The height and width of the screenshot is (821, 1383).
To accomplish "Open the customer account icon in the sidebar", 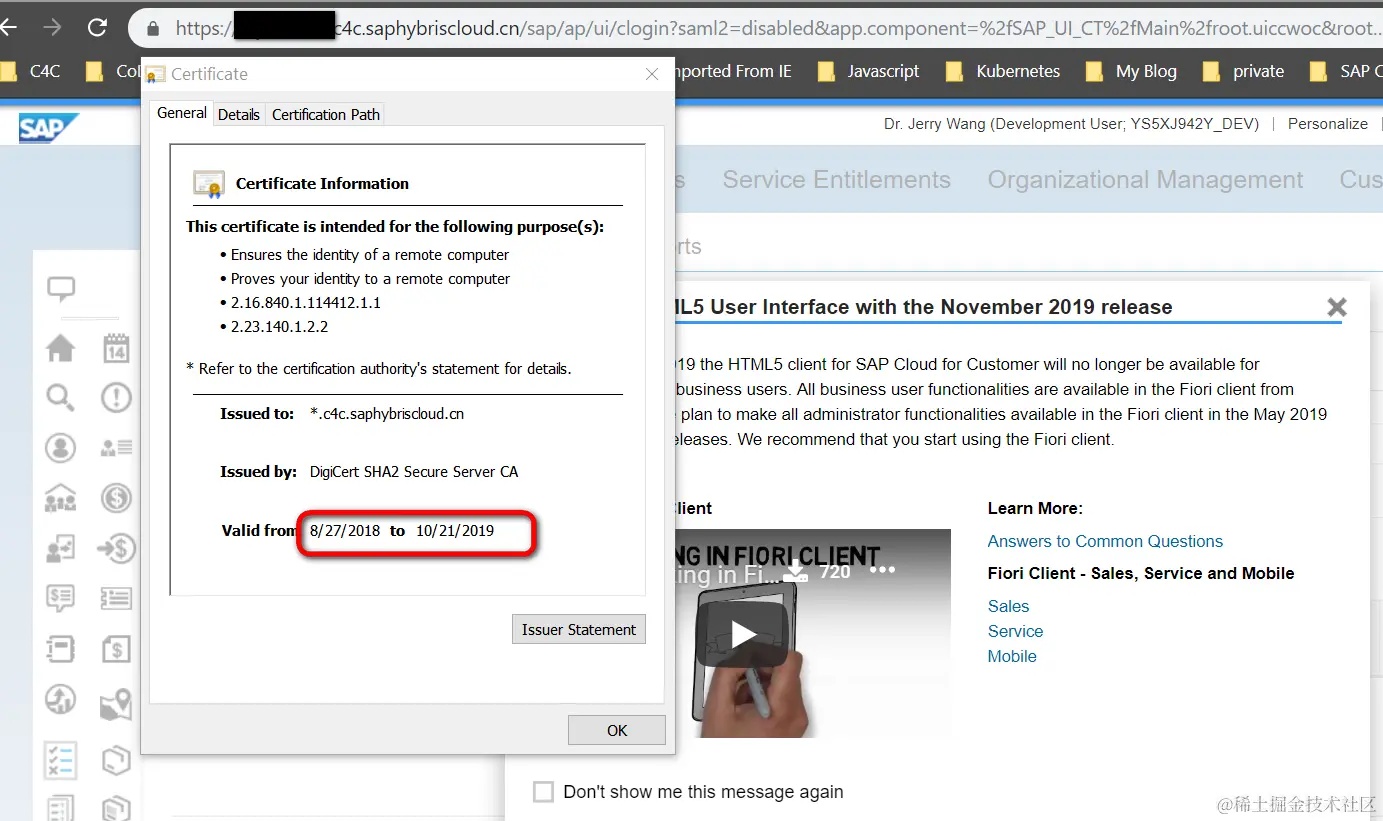I will tap(60, 448).
